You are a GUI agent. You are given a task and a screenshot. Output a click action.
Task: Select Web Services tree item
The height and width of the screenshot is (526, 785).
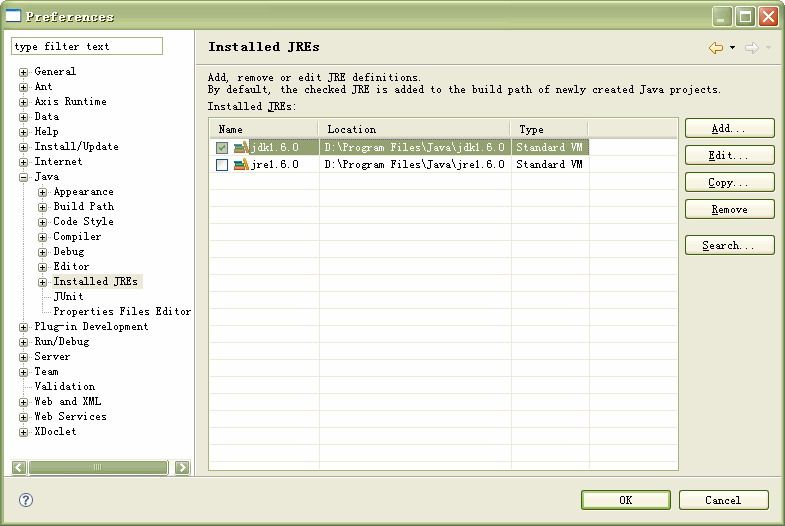click(x=70, y=416)
